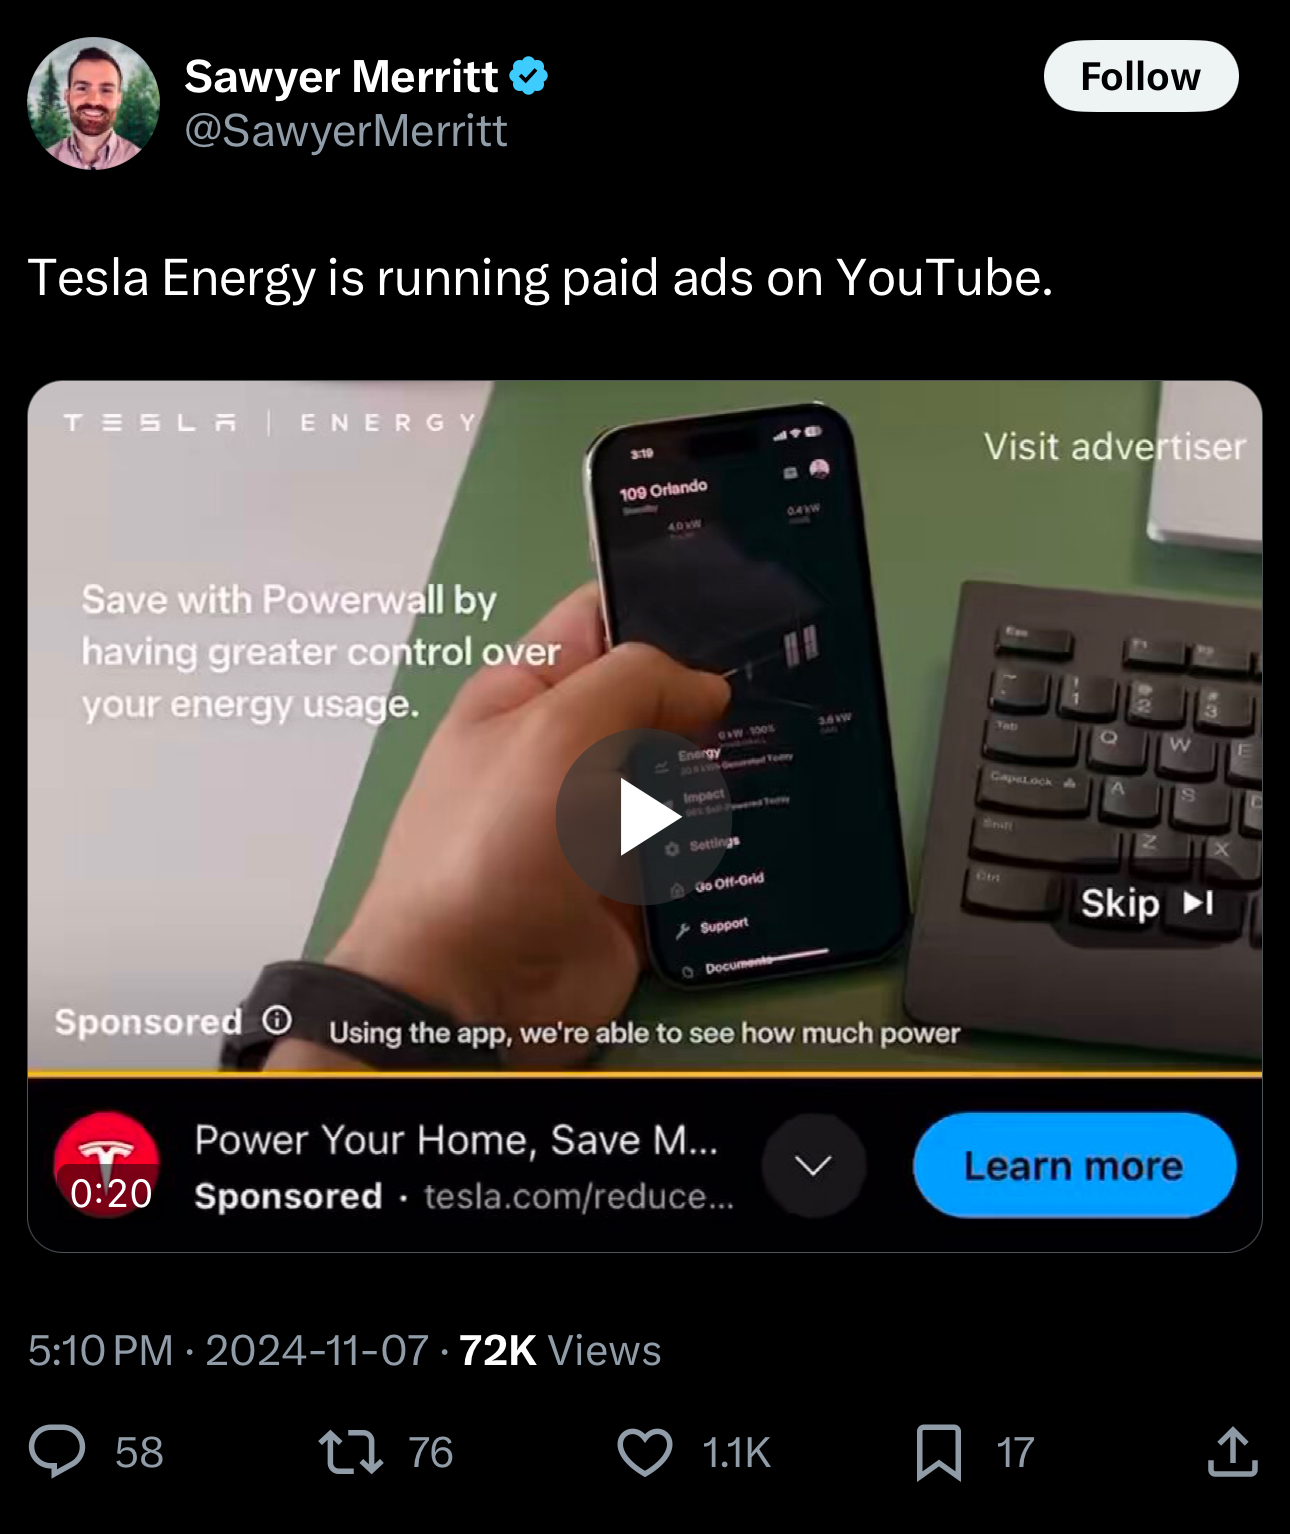Play the embedded video
This screenshot has width=1290, height=1534.
(x=643, y=817)
